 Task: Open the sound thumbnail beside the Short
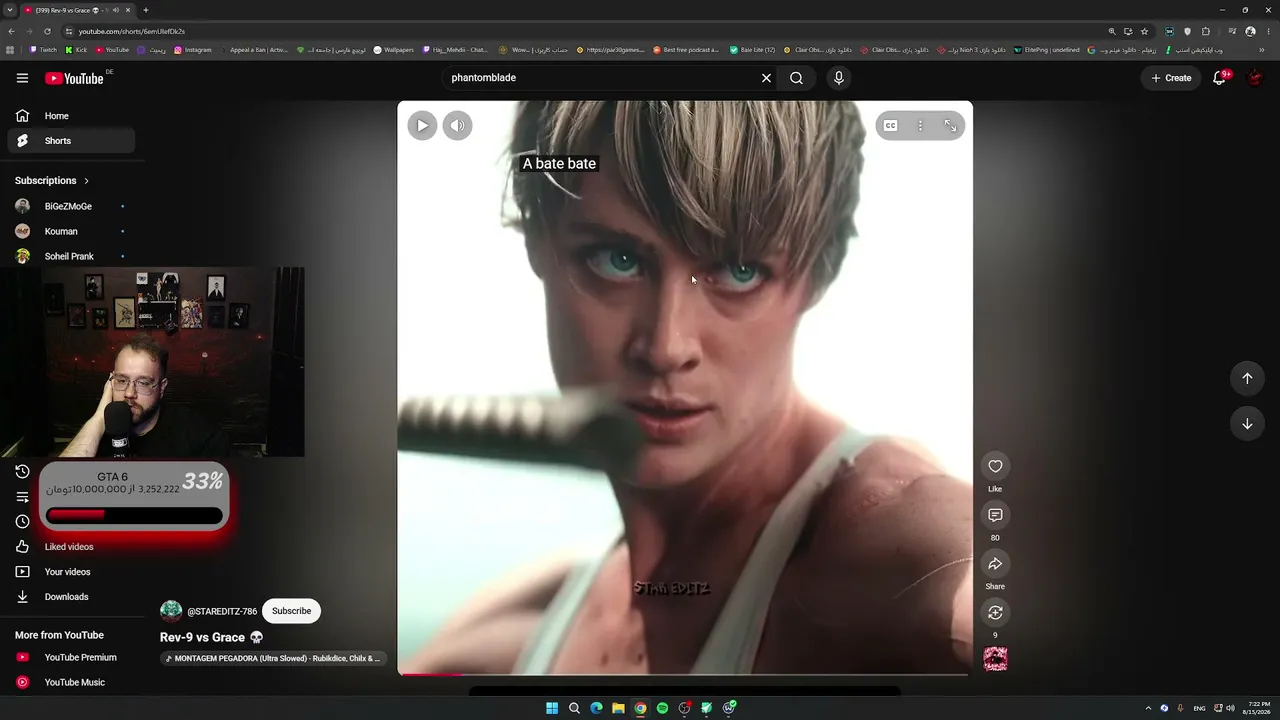(x=995, y=659)
